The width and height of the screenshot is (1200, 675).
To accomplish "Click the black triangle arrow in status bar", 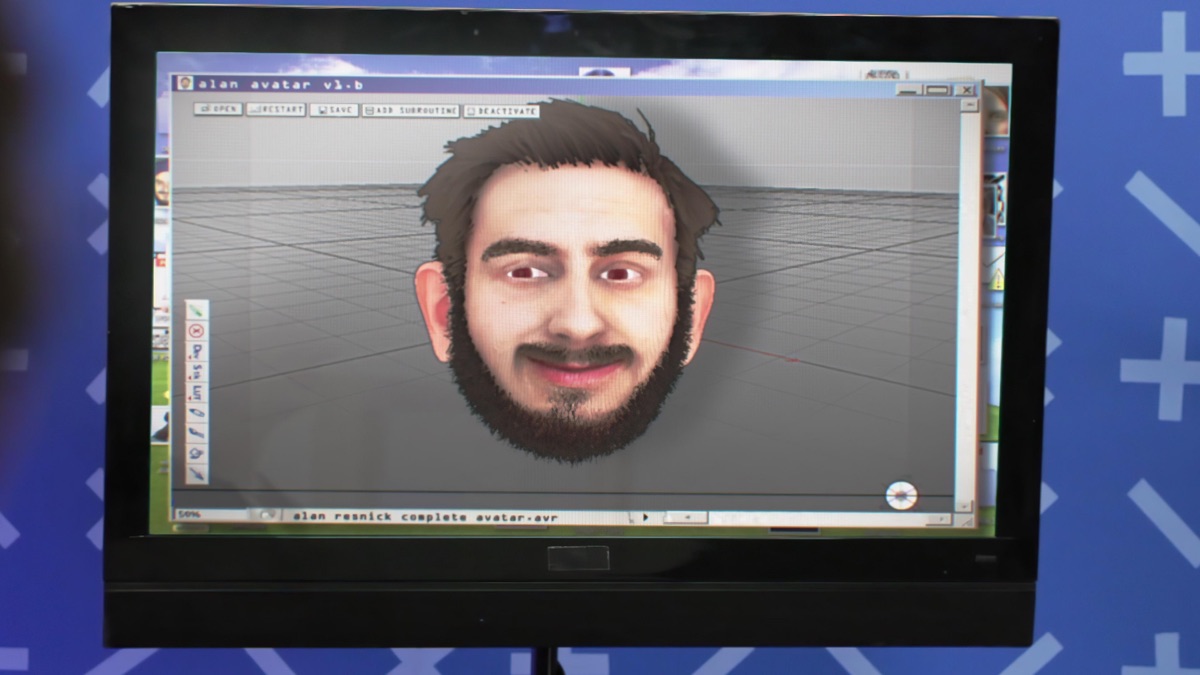I will point(646,517).
